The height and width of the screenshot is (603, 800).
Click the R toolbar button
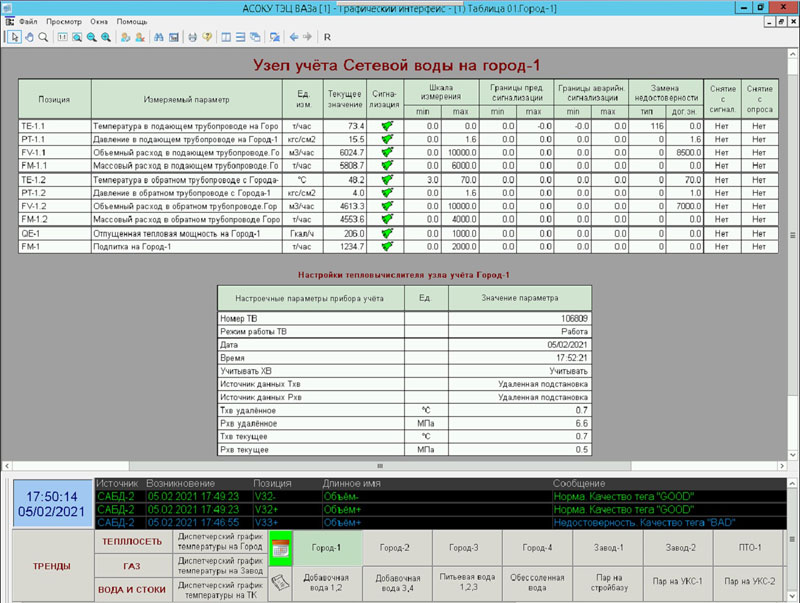tap(327, 37)
